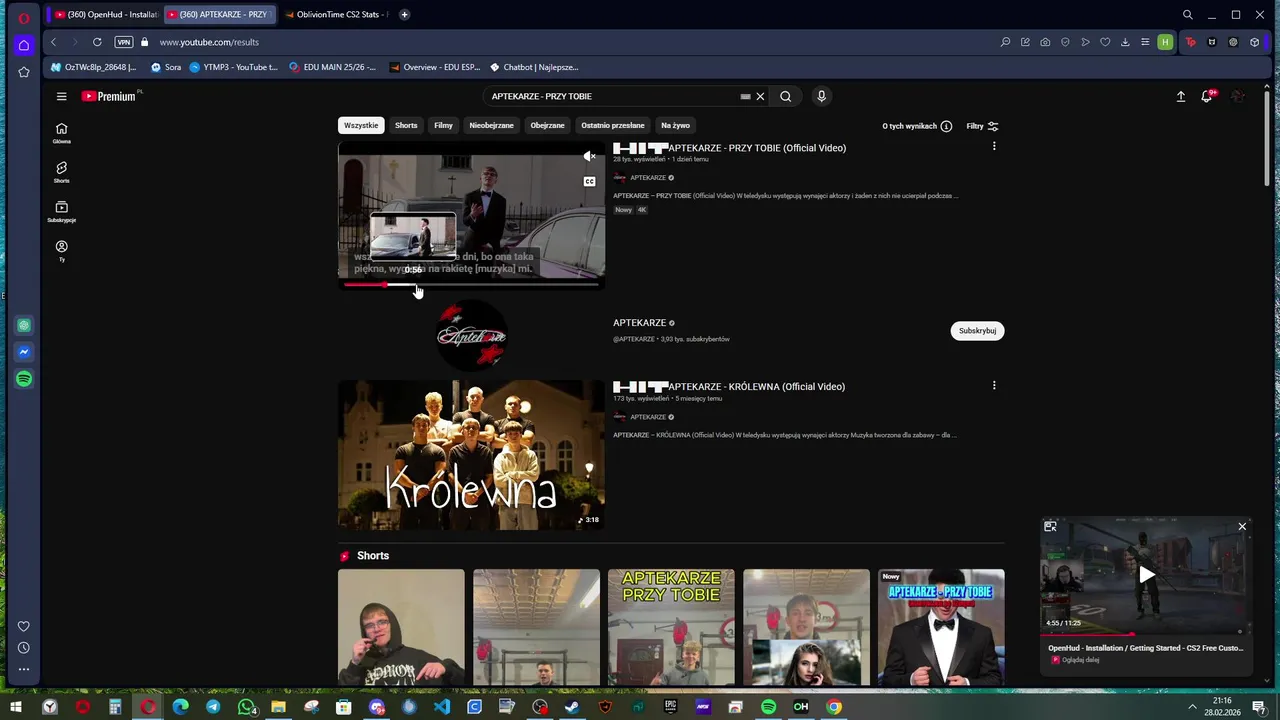This screenshot has width=1280, height=720.
Task: Open Opera sidebar history clock icon
Action: (24, 648)
